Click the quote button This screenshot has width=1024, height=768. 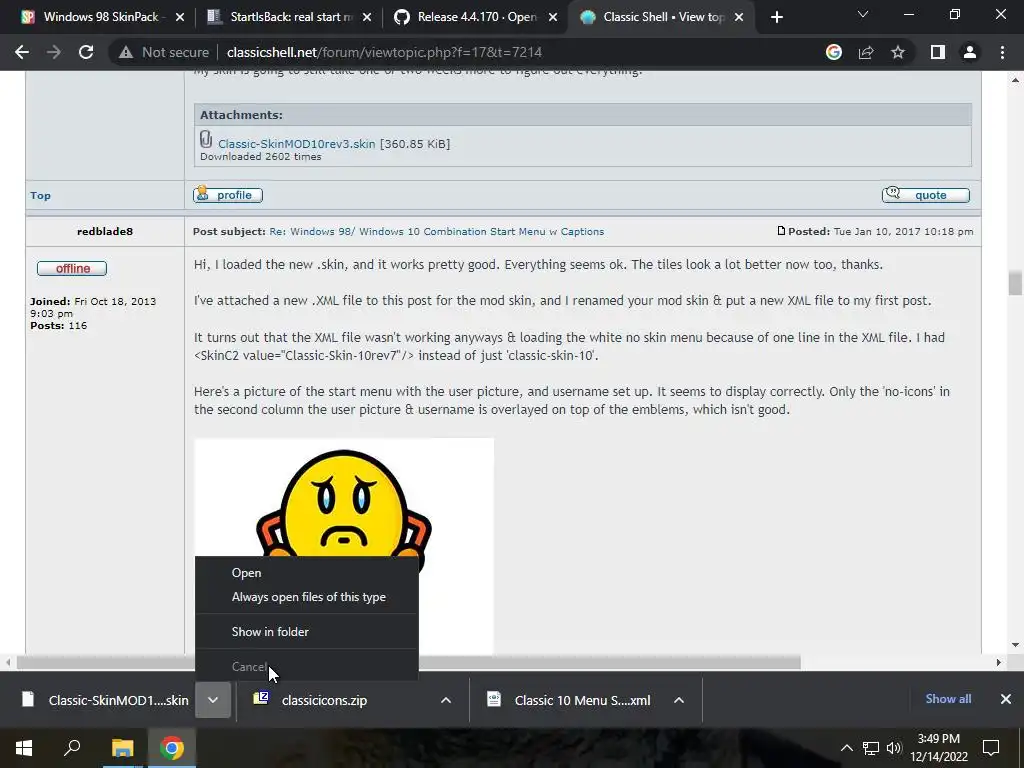925,195
